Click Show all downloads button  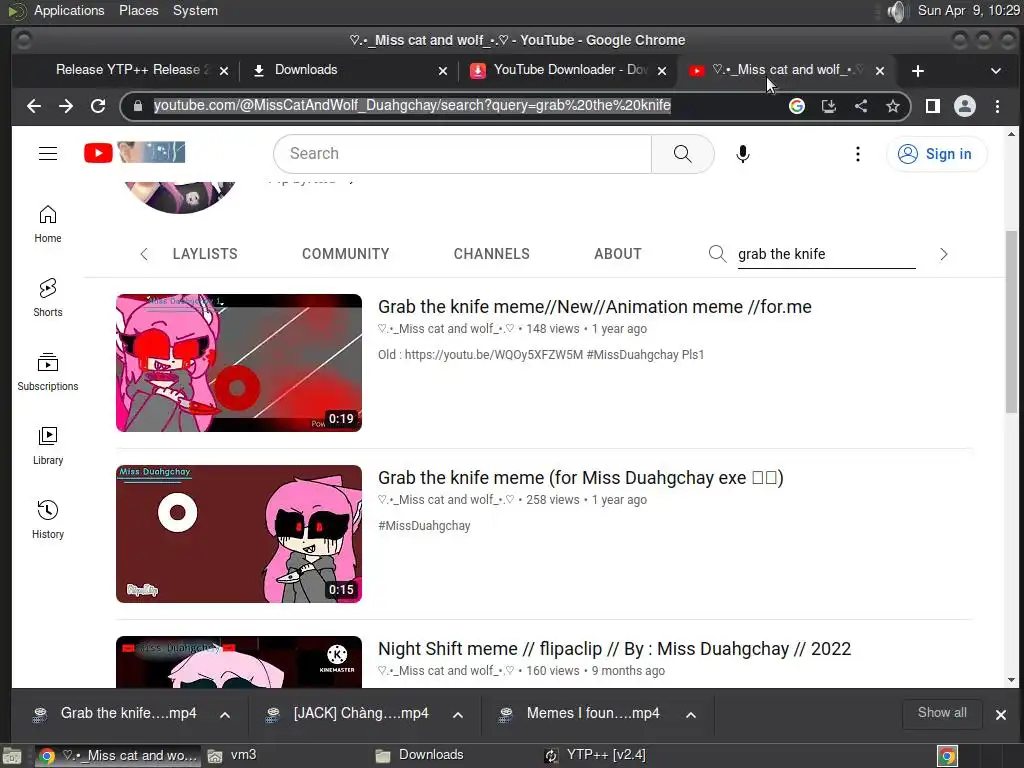pos(942,713)
